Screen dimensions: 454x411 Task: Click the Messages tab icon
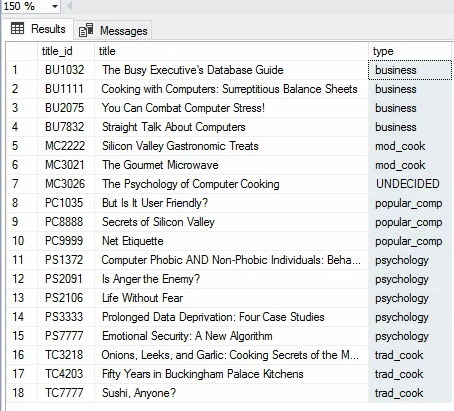click(86, 30)
